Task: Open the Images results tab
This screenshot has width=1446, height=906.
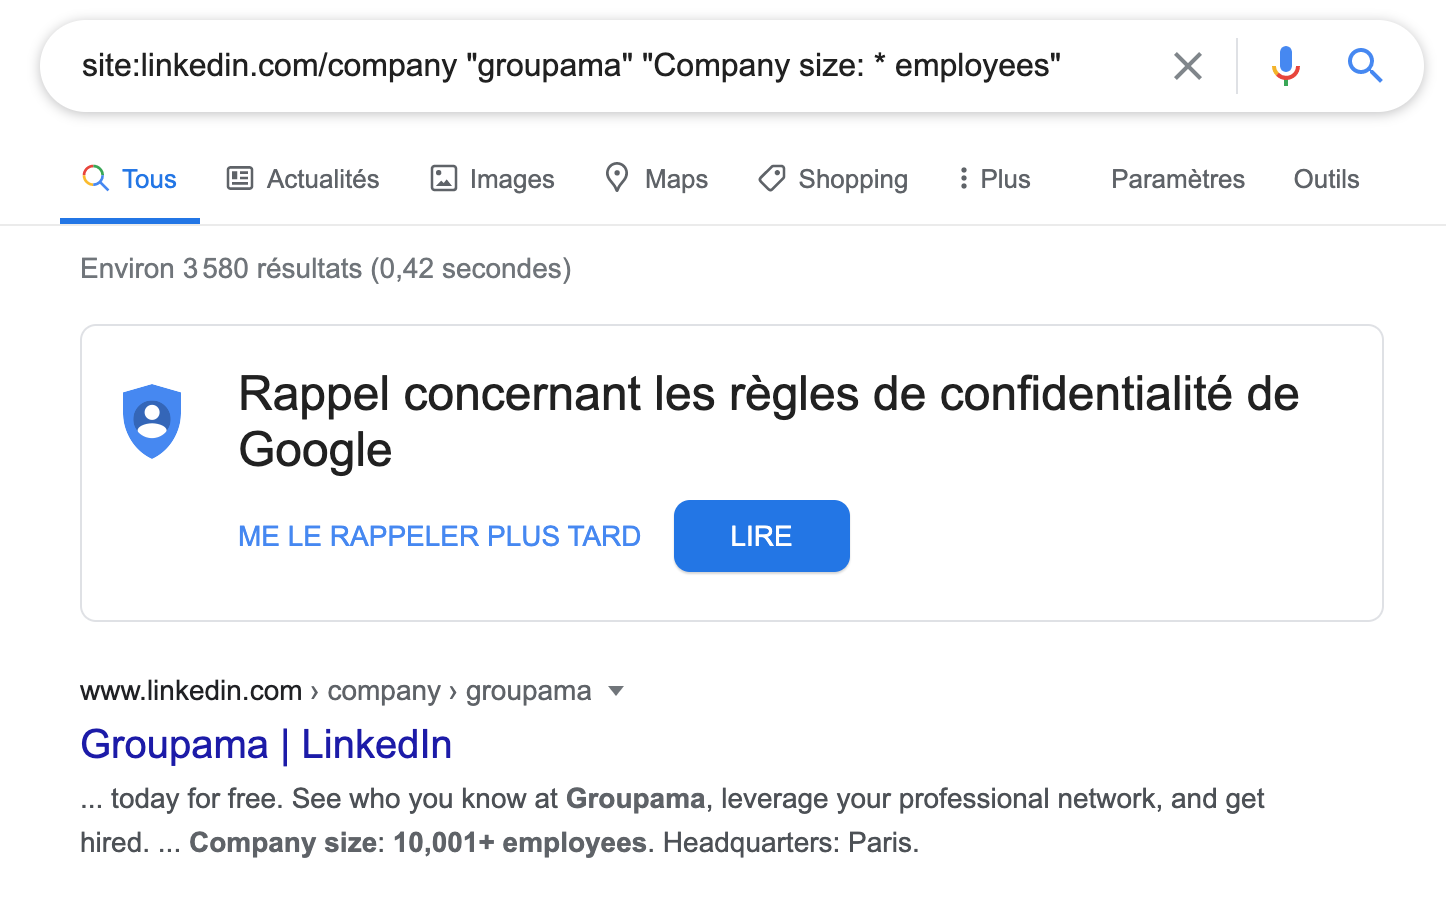Action: pos(492,179)
